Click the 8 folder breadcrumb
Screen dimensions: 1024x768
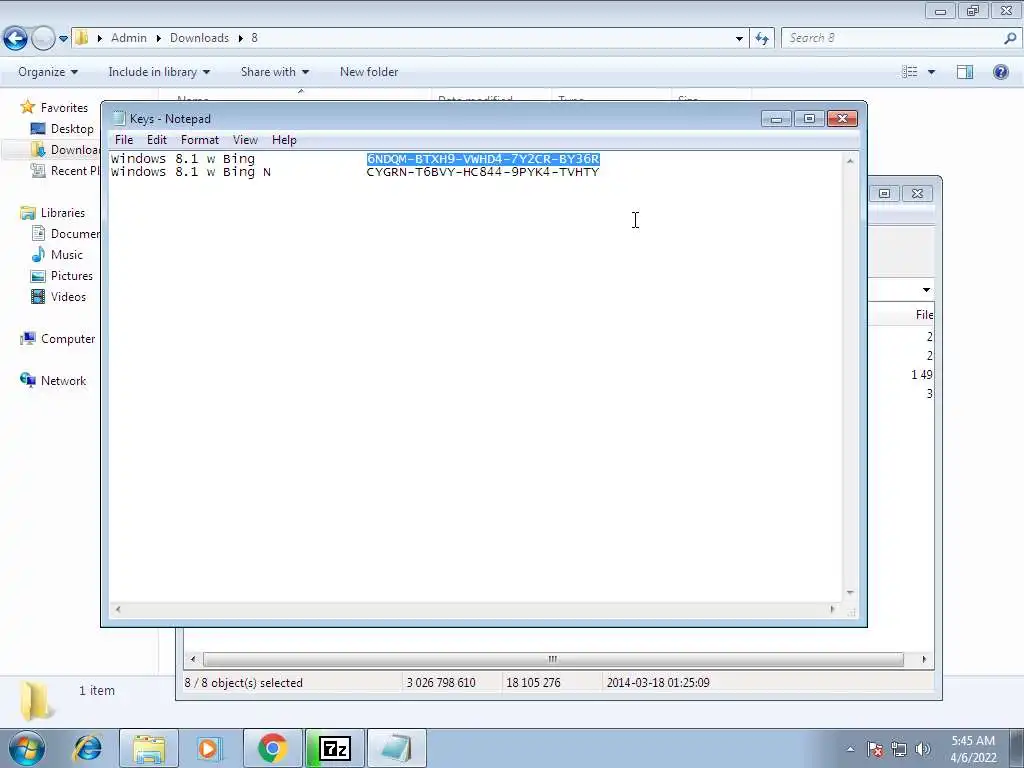[x=255, y=38]
